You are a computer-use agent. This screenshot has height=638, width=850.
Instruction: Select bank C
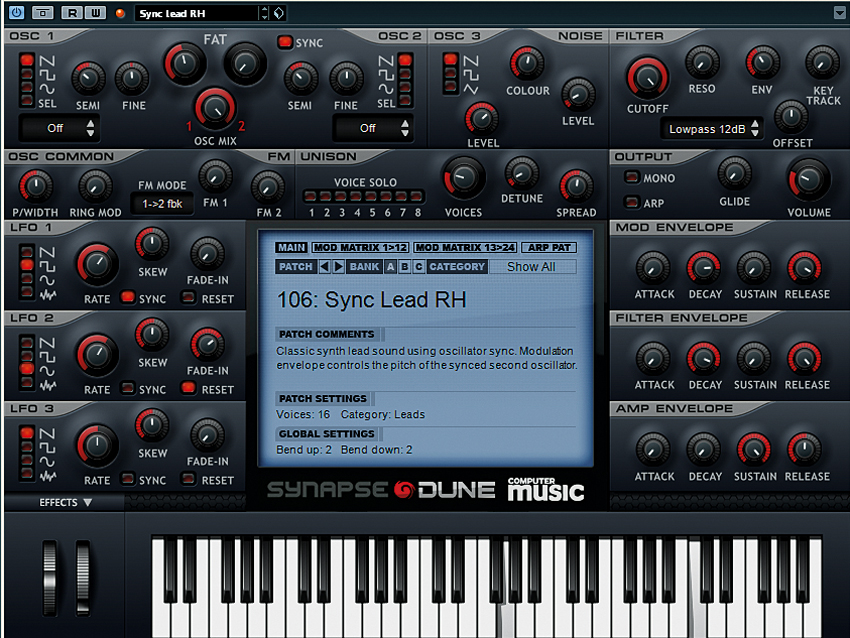pos(418,266)
